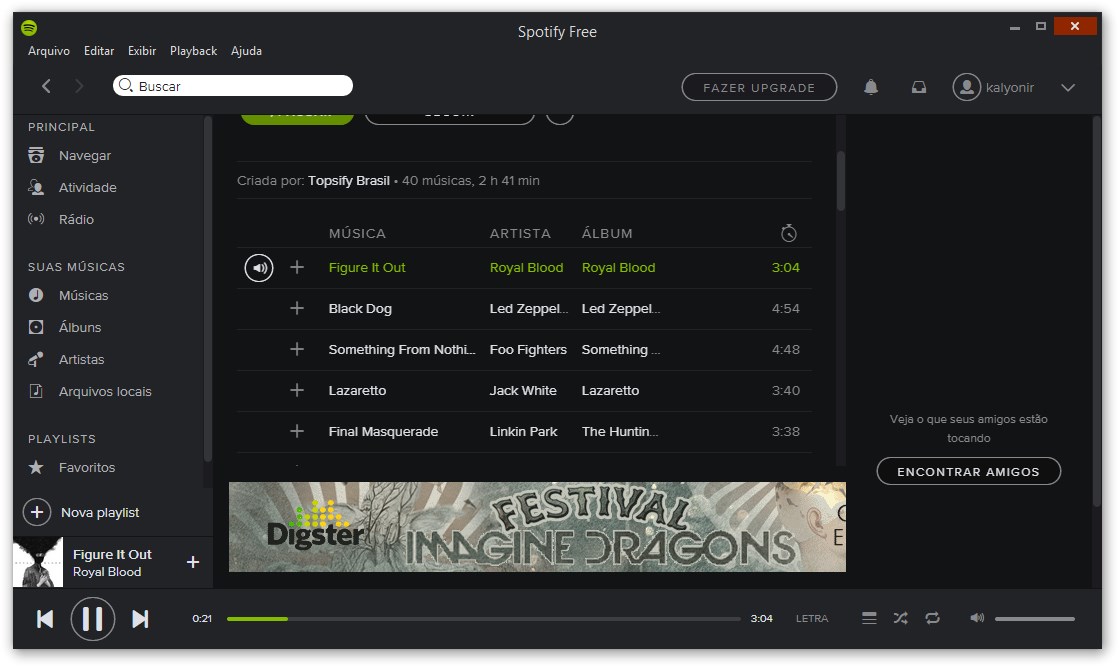Click now-playing speaker icon on Figure It Out
The height and width of the screenshot is (668, 1119).
coord(259,268)
